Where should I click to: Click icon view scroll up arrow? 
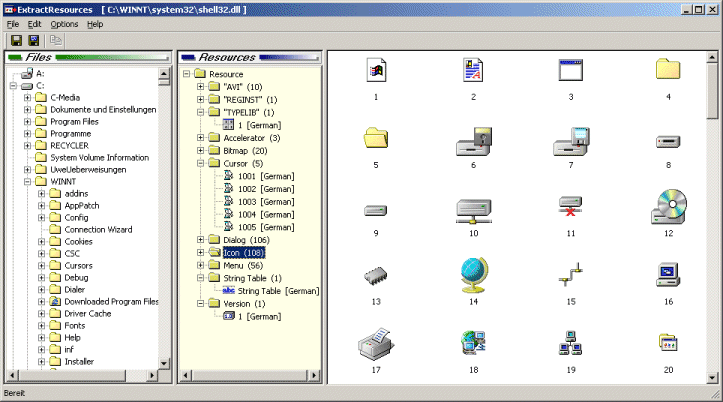[x=712, y=57]
